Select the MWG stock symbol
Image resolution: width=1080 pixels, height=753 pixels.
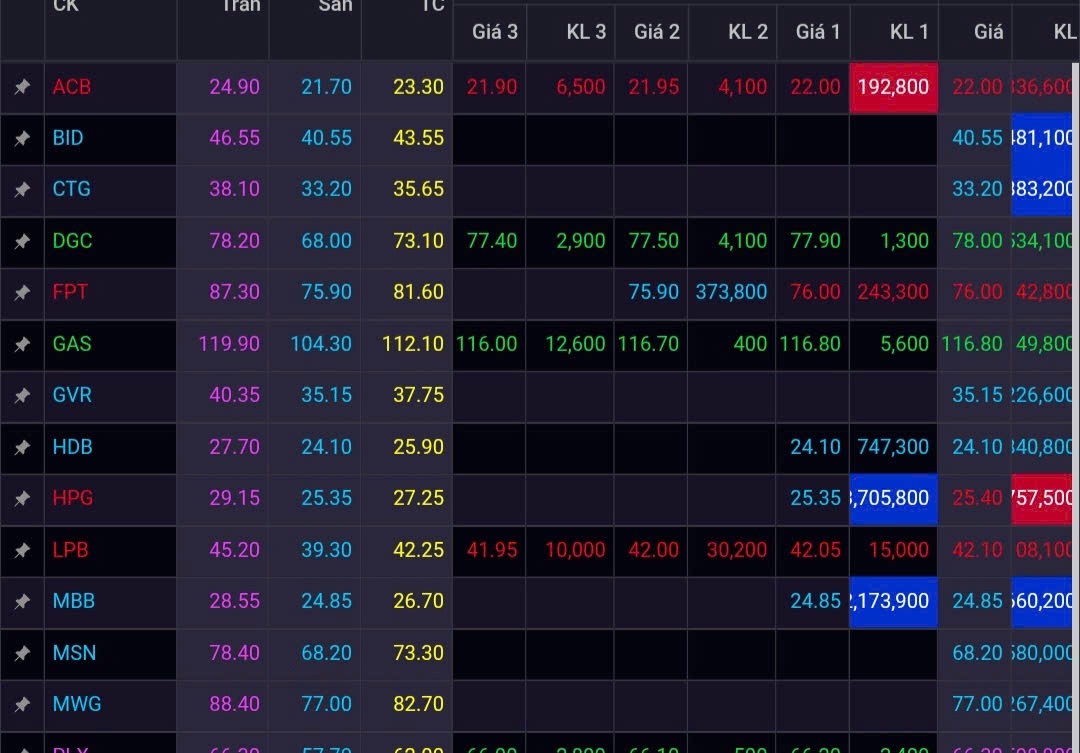tap(76, 703)
